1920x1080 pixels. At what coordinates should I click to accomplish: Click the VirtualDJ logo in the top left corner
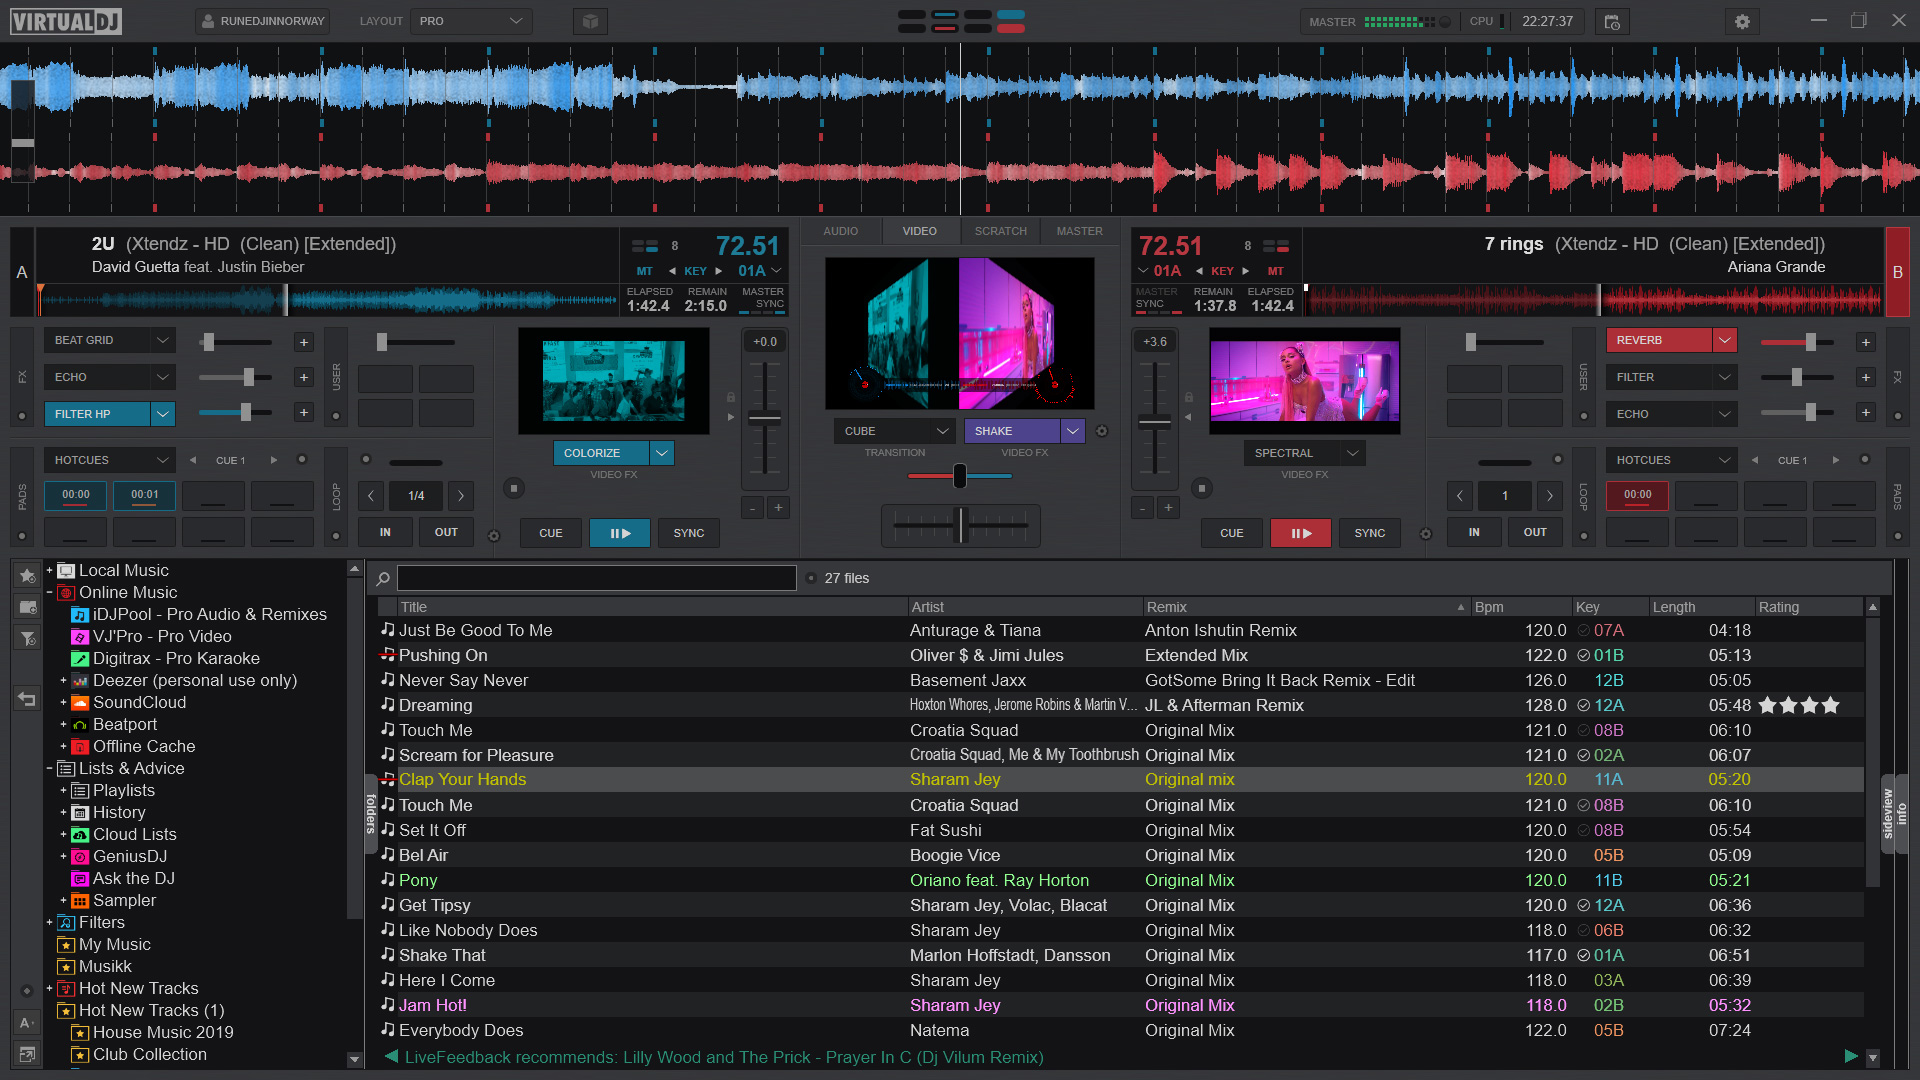click(64, 21)
